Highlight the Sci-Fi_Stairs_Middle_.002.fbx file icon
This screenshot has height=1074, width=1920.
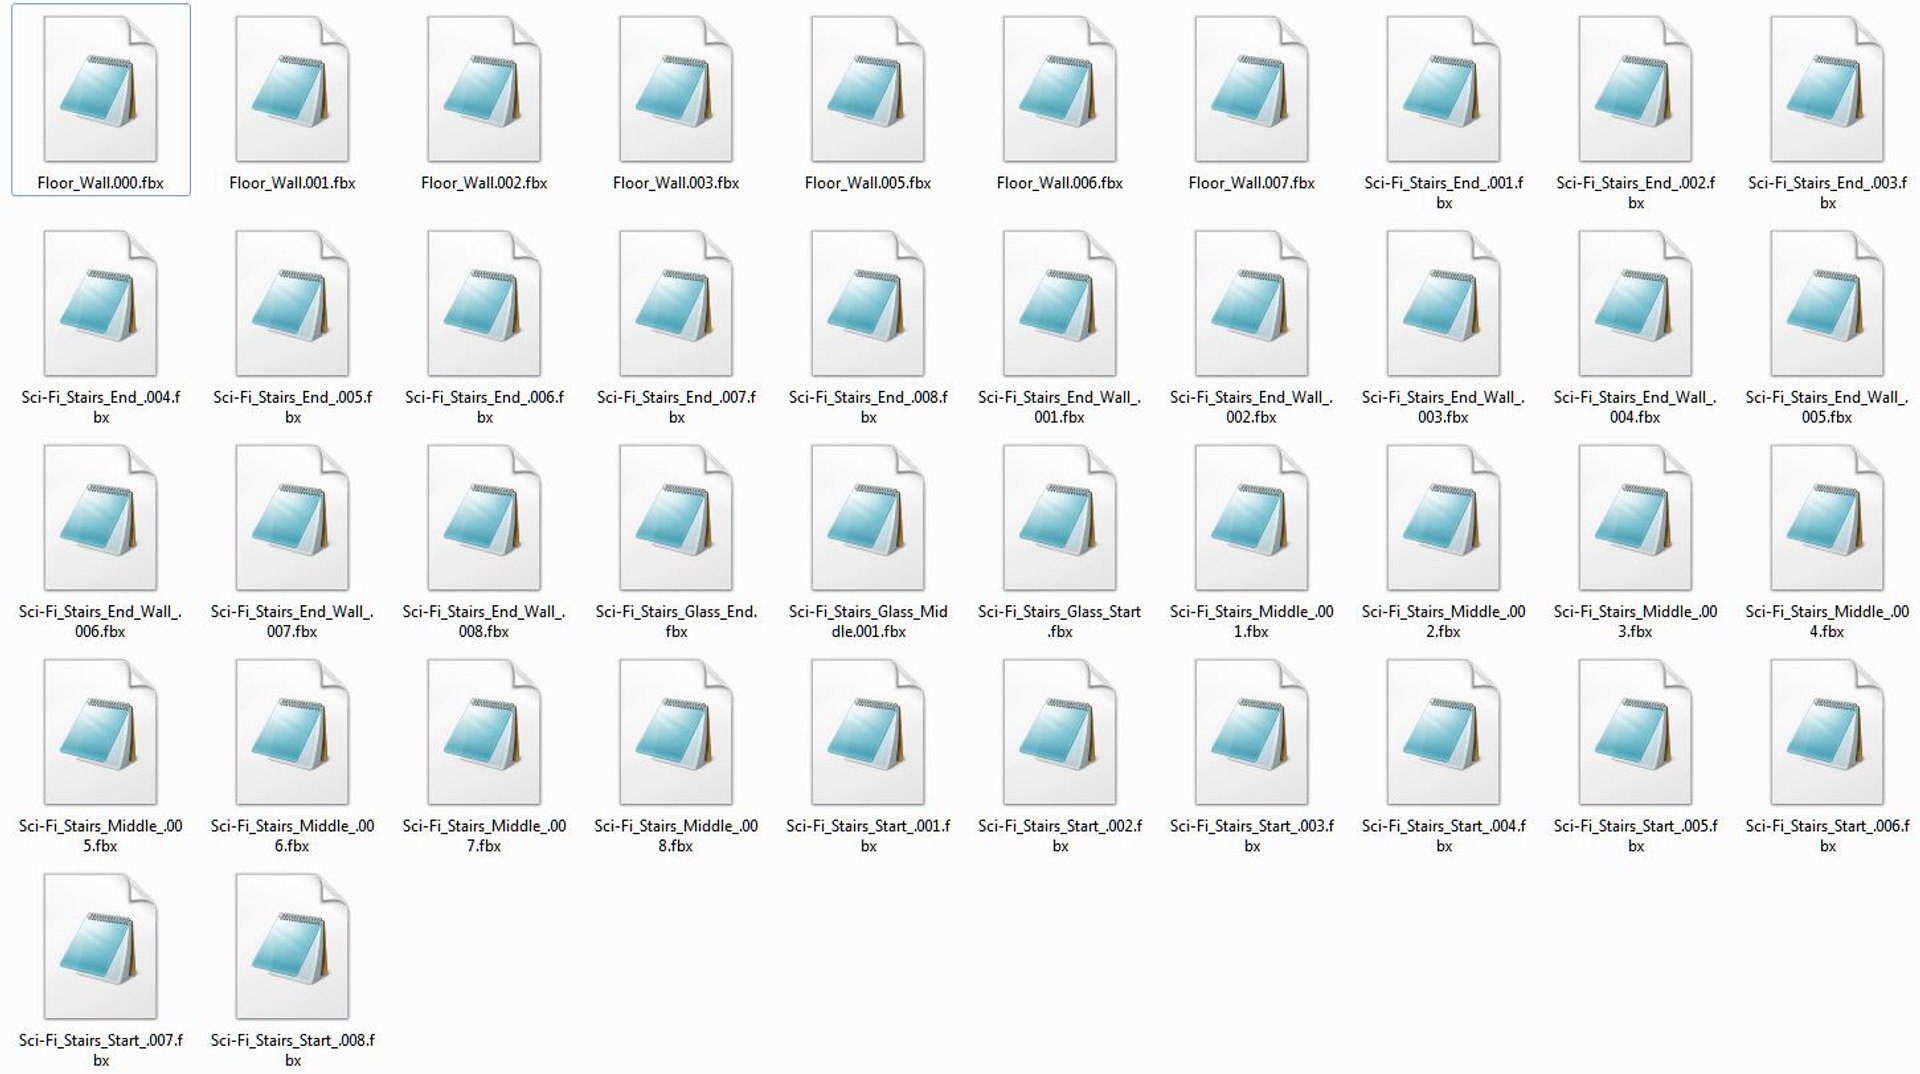[1444, 518]
